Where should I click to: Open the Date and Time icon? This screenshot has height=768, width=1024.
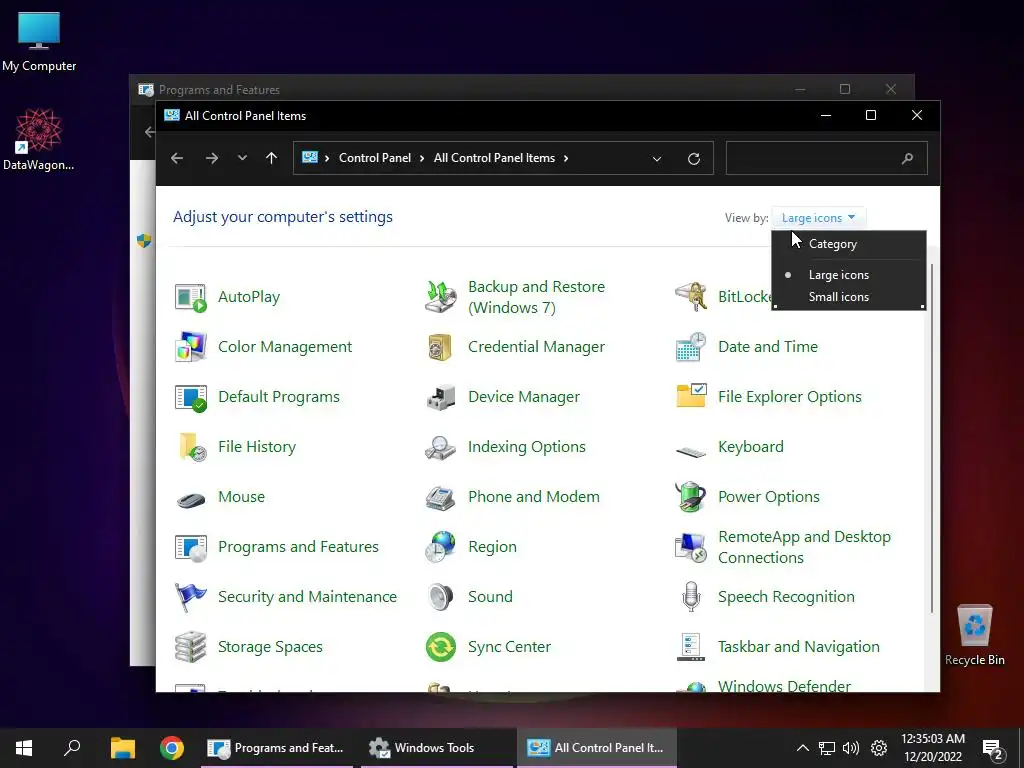coord(691,347)
